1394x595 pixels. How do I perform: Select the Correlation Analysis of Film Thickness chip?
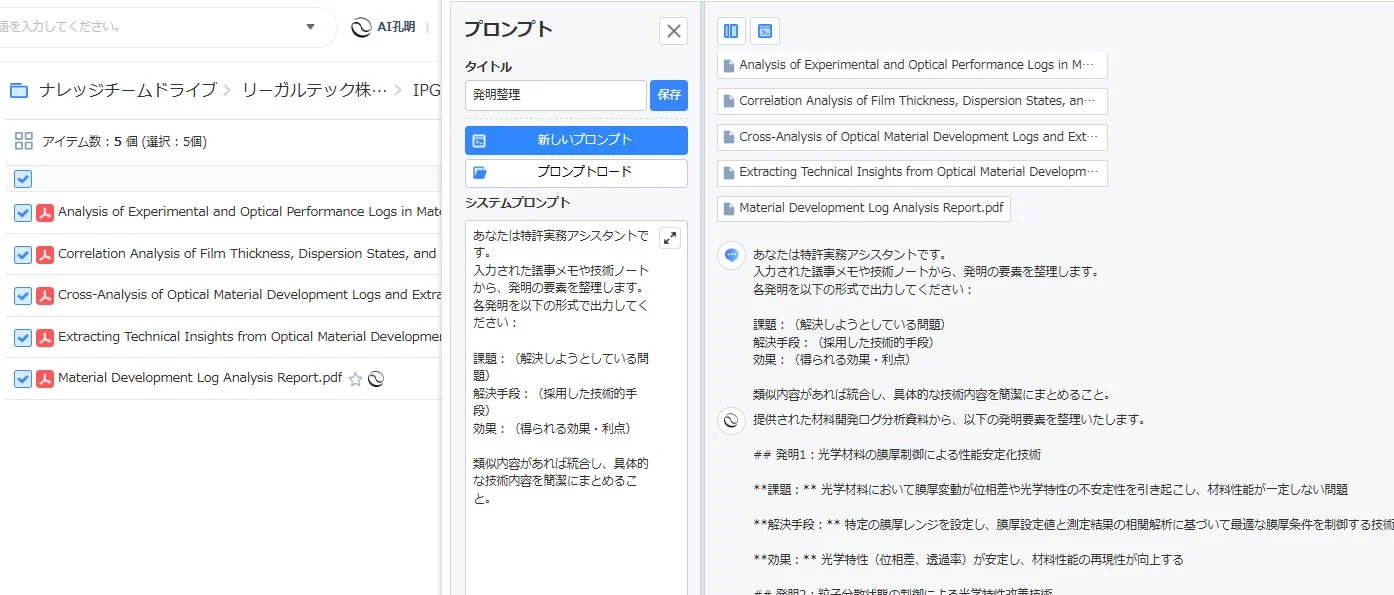coord(910,100)
